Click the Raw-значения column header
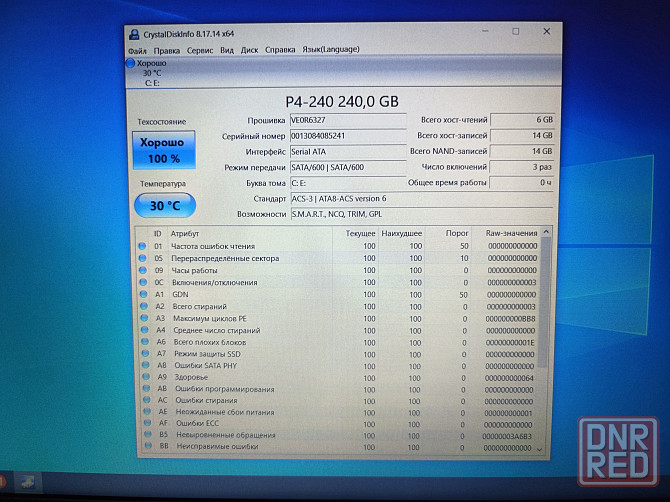Viewport: 670px width, 502px height. (511, 233)
